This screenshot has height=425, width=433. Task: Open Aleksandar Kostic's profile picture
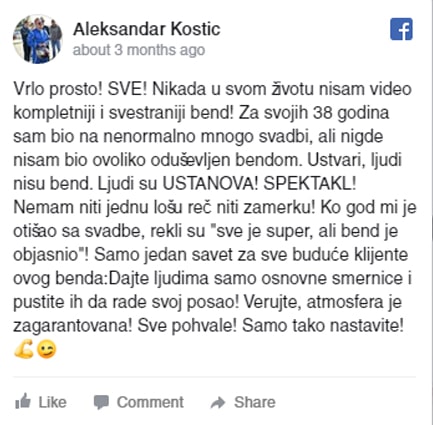pyautogui.click(x=37, y=39)
